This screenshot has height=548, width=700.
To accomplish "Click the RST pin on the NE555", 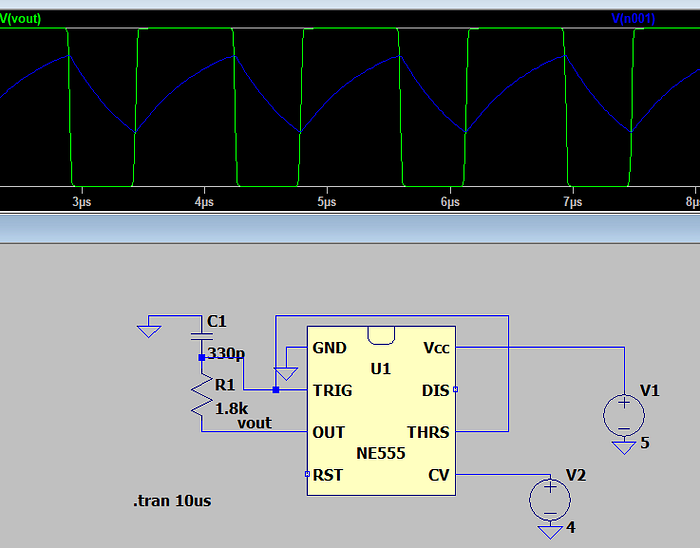I will tap(307, 474).
